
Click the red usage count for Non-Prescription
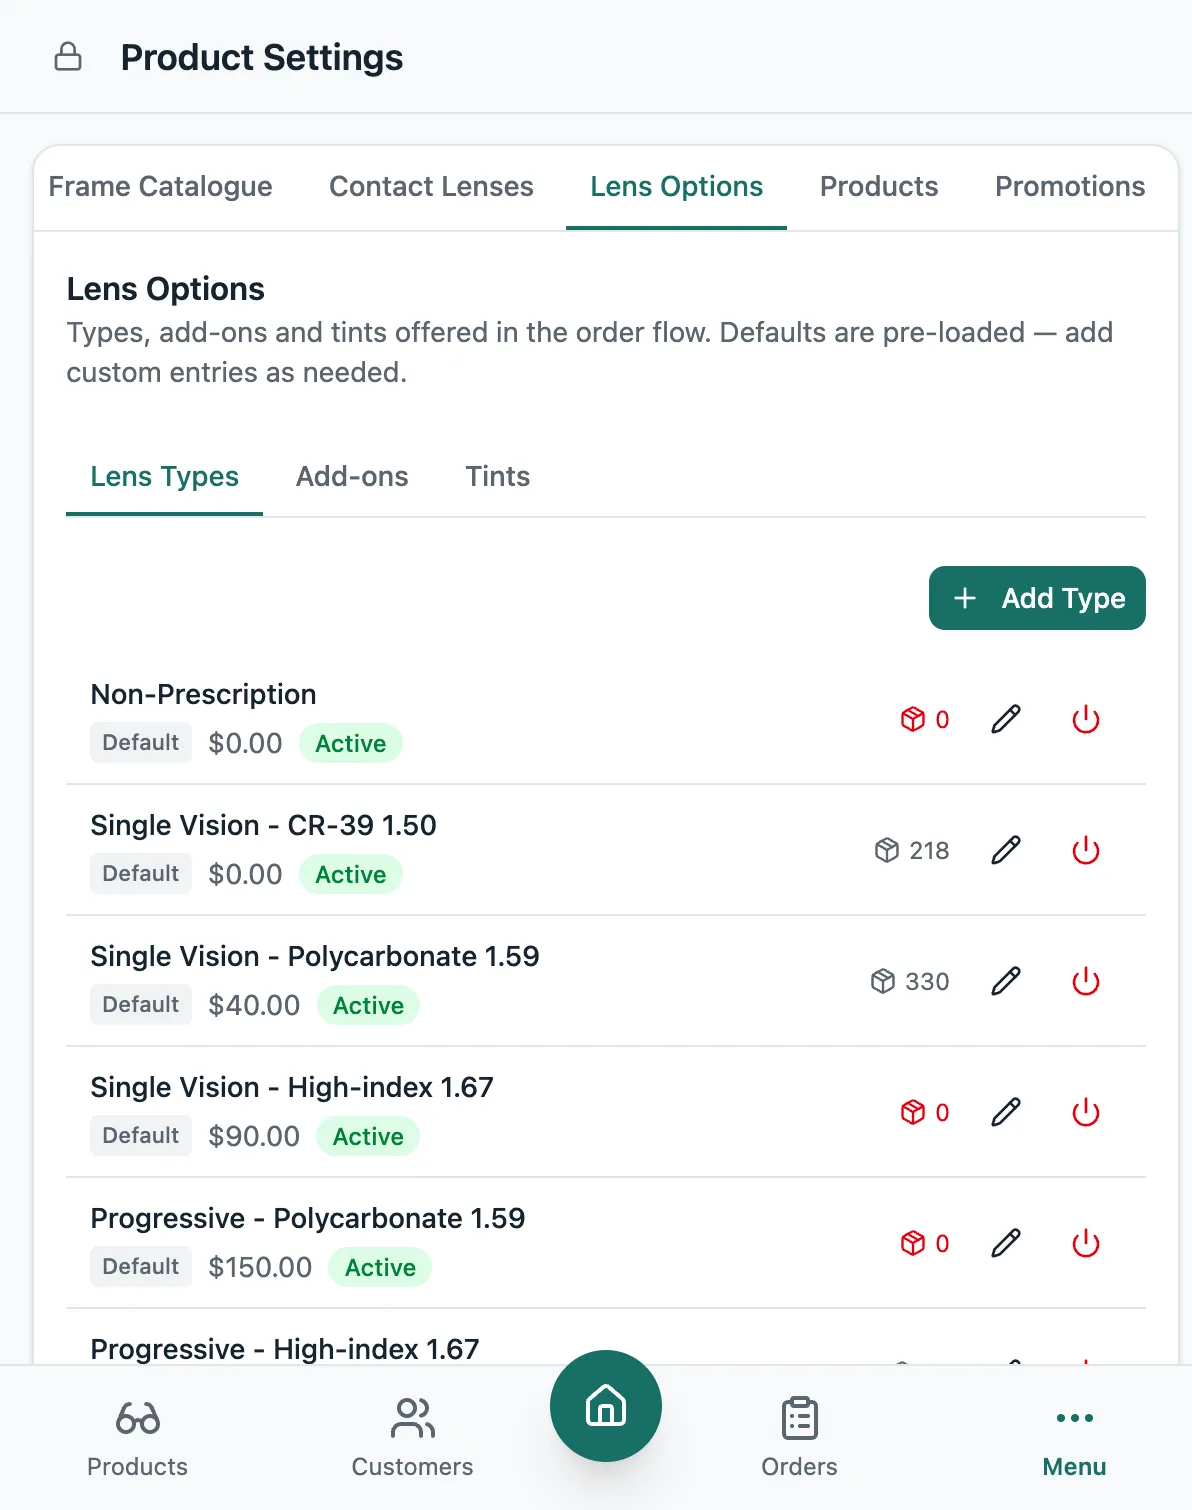[x=925, y=719]
